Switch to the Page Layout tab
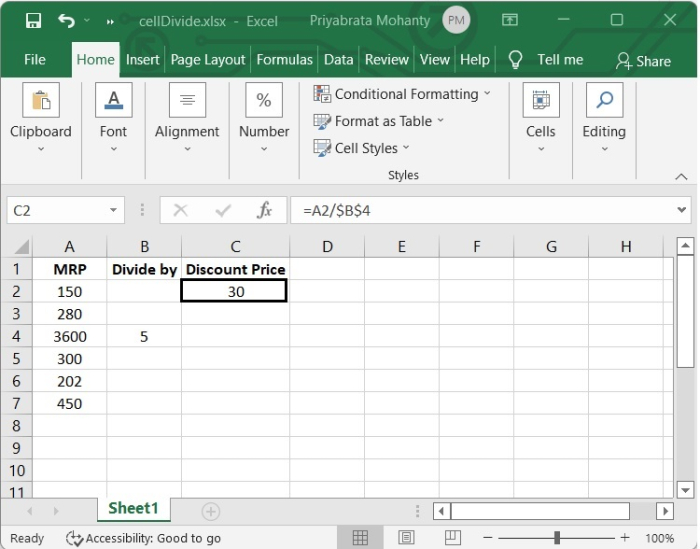Viewport: 700px width, 549px height. pyautogui.click(x=208, y=60)
